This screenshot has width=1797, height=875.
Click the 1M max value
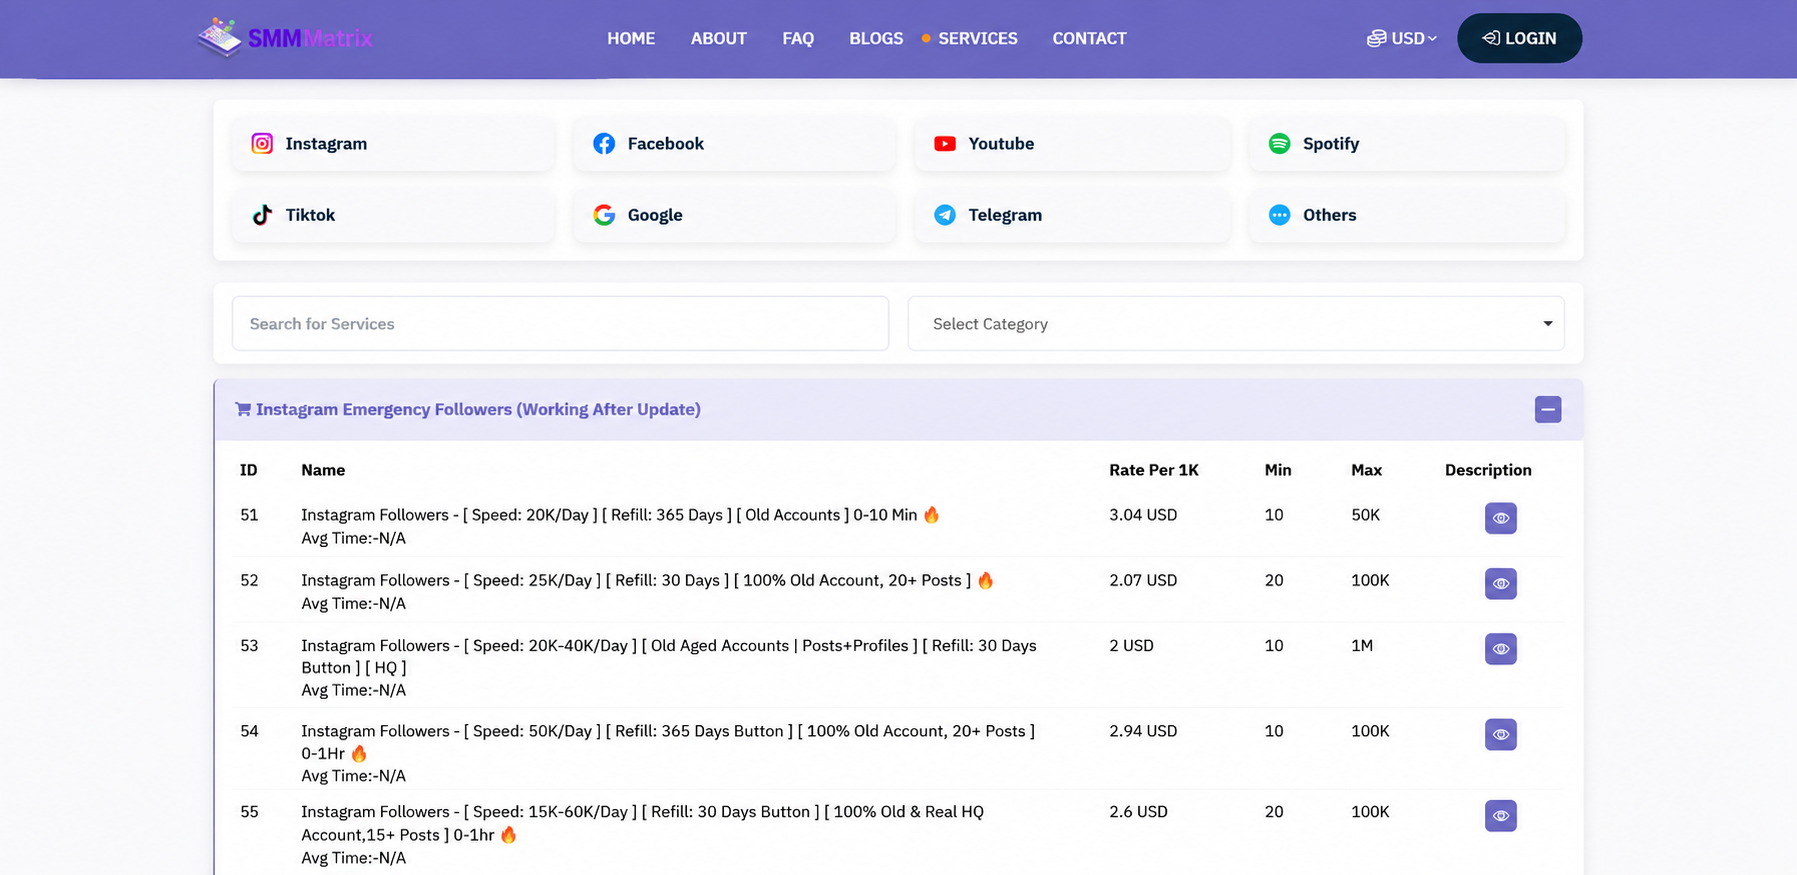tap(1362, 646)
